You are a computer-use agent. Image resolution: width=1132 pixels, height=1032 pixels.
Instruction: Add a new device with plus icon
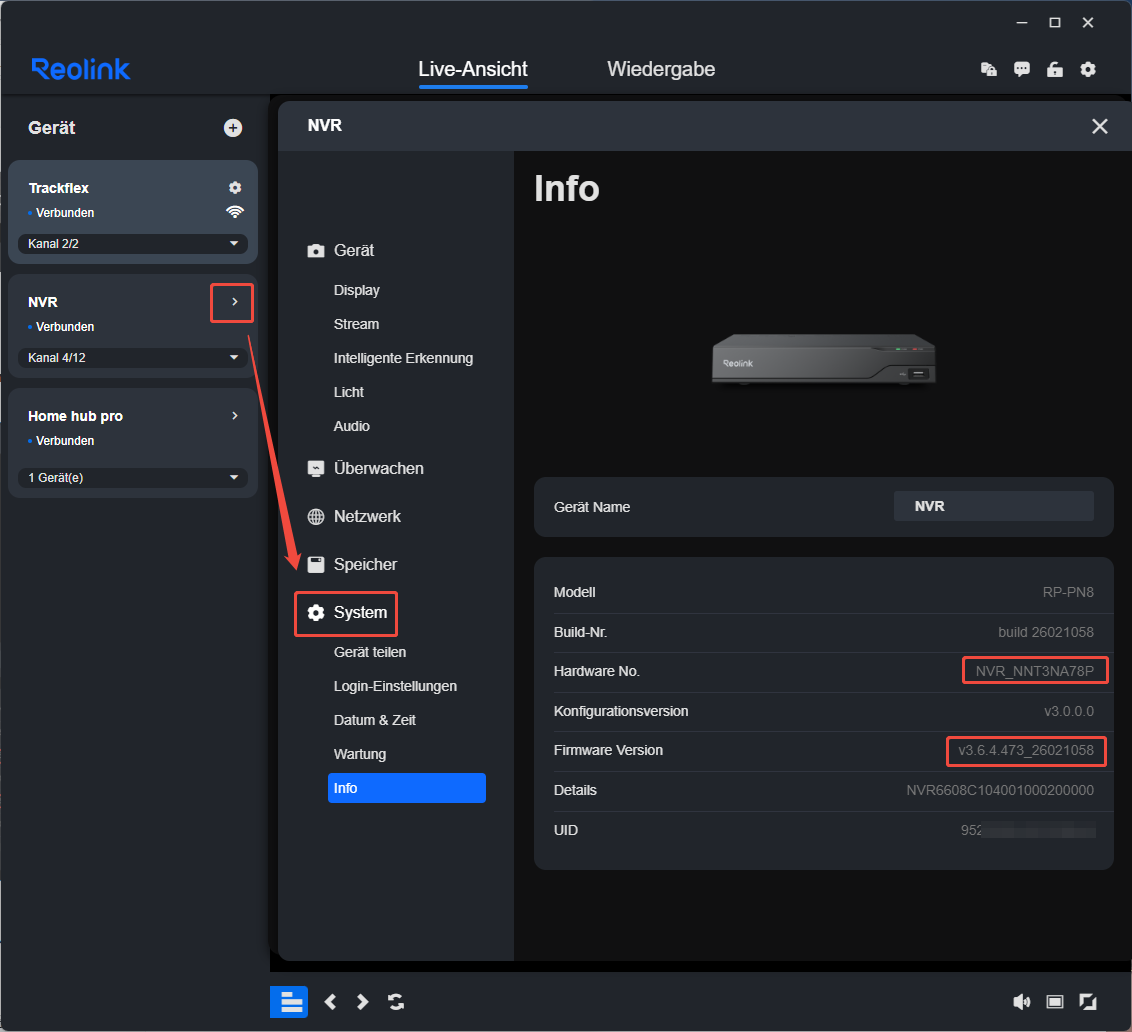[x=232, y=128]
